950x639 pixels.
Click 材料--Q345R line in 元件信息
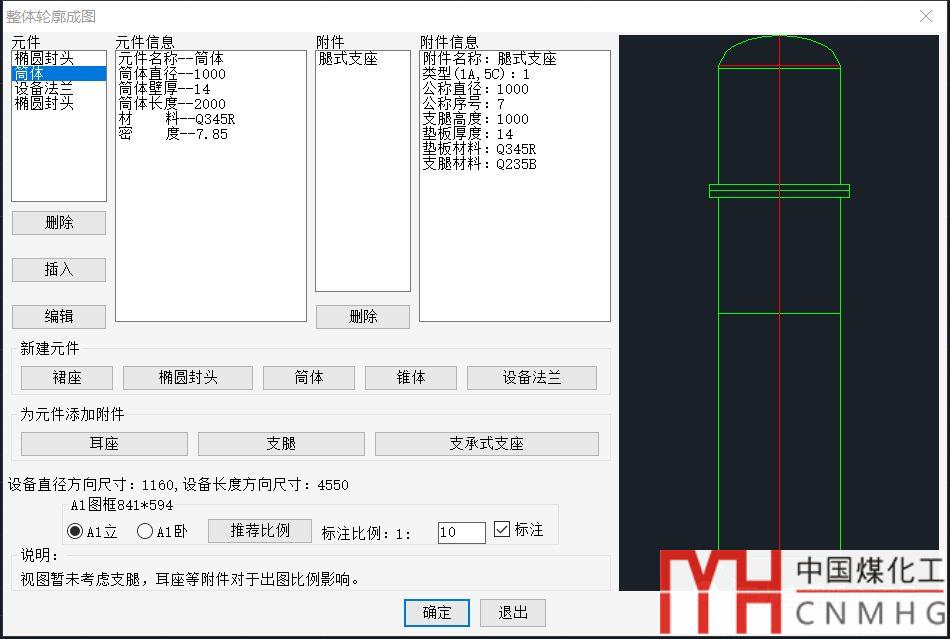[x=176, y=119]
